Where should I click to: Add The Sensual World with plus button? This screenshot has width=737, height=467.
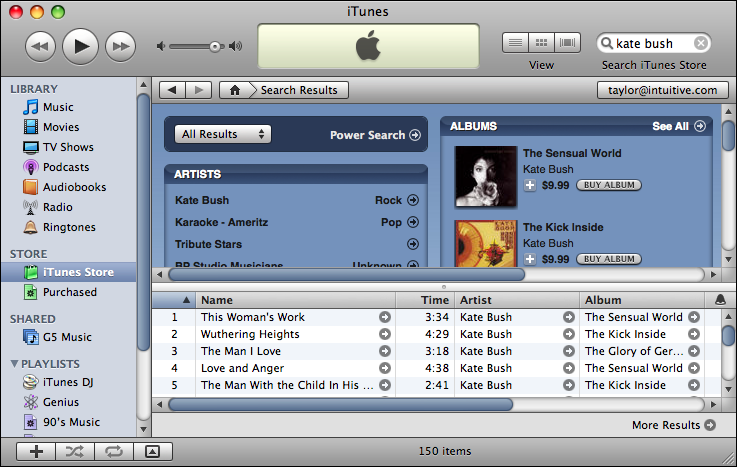530,185
